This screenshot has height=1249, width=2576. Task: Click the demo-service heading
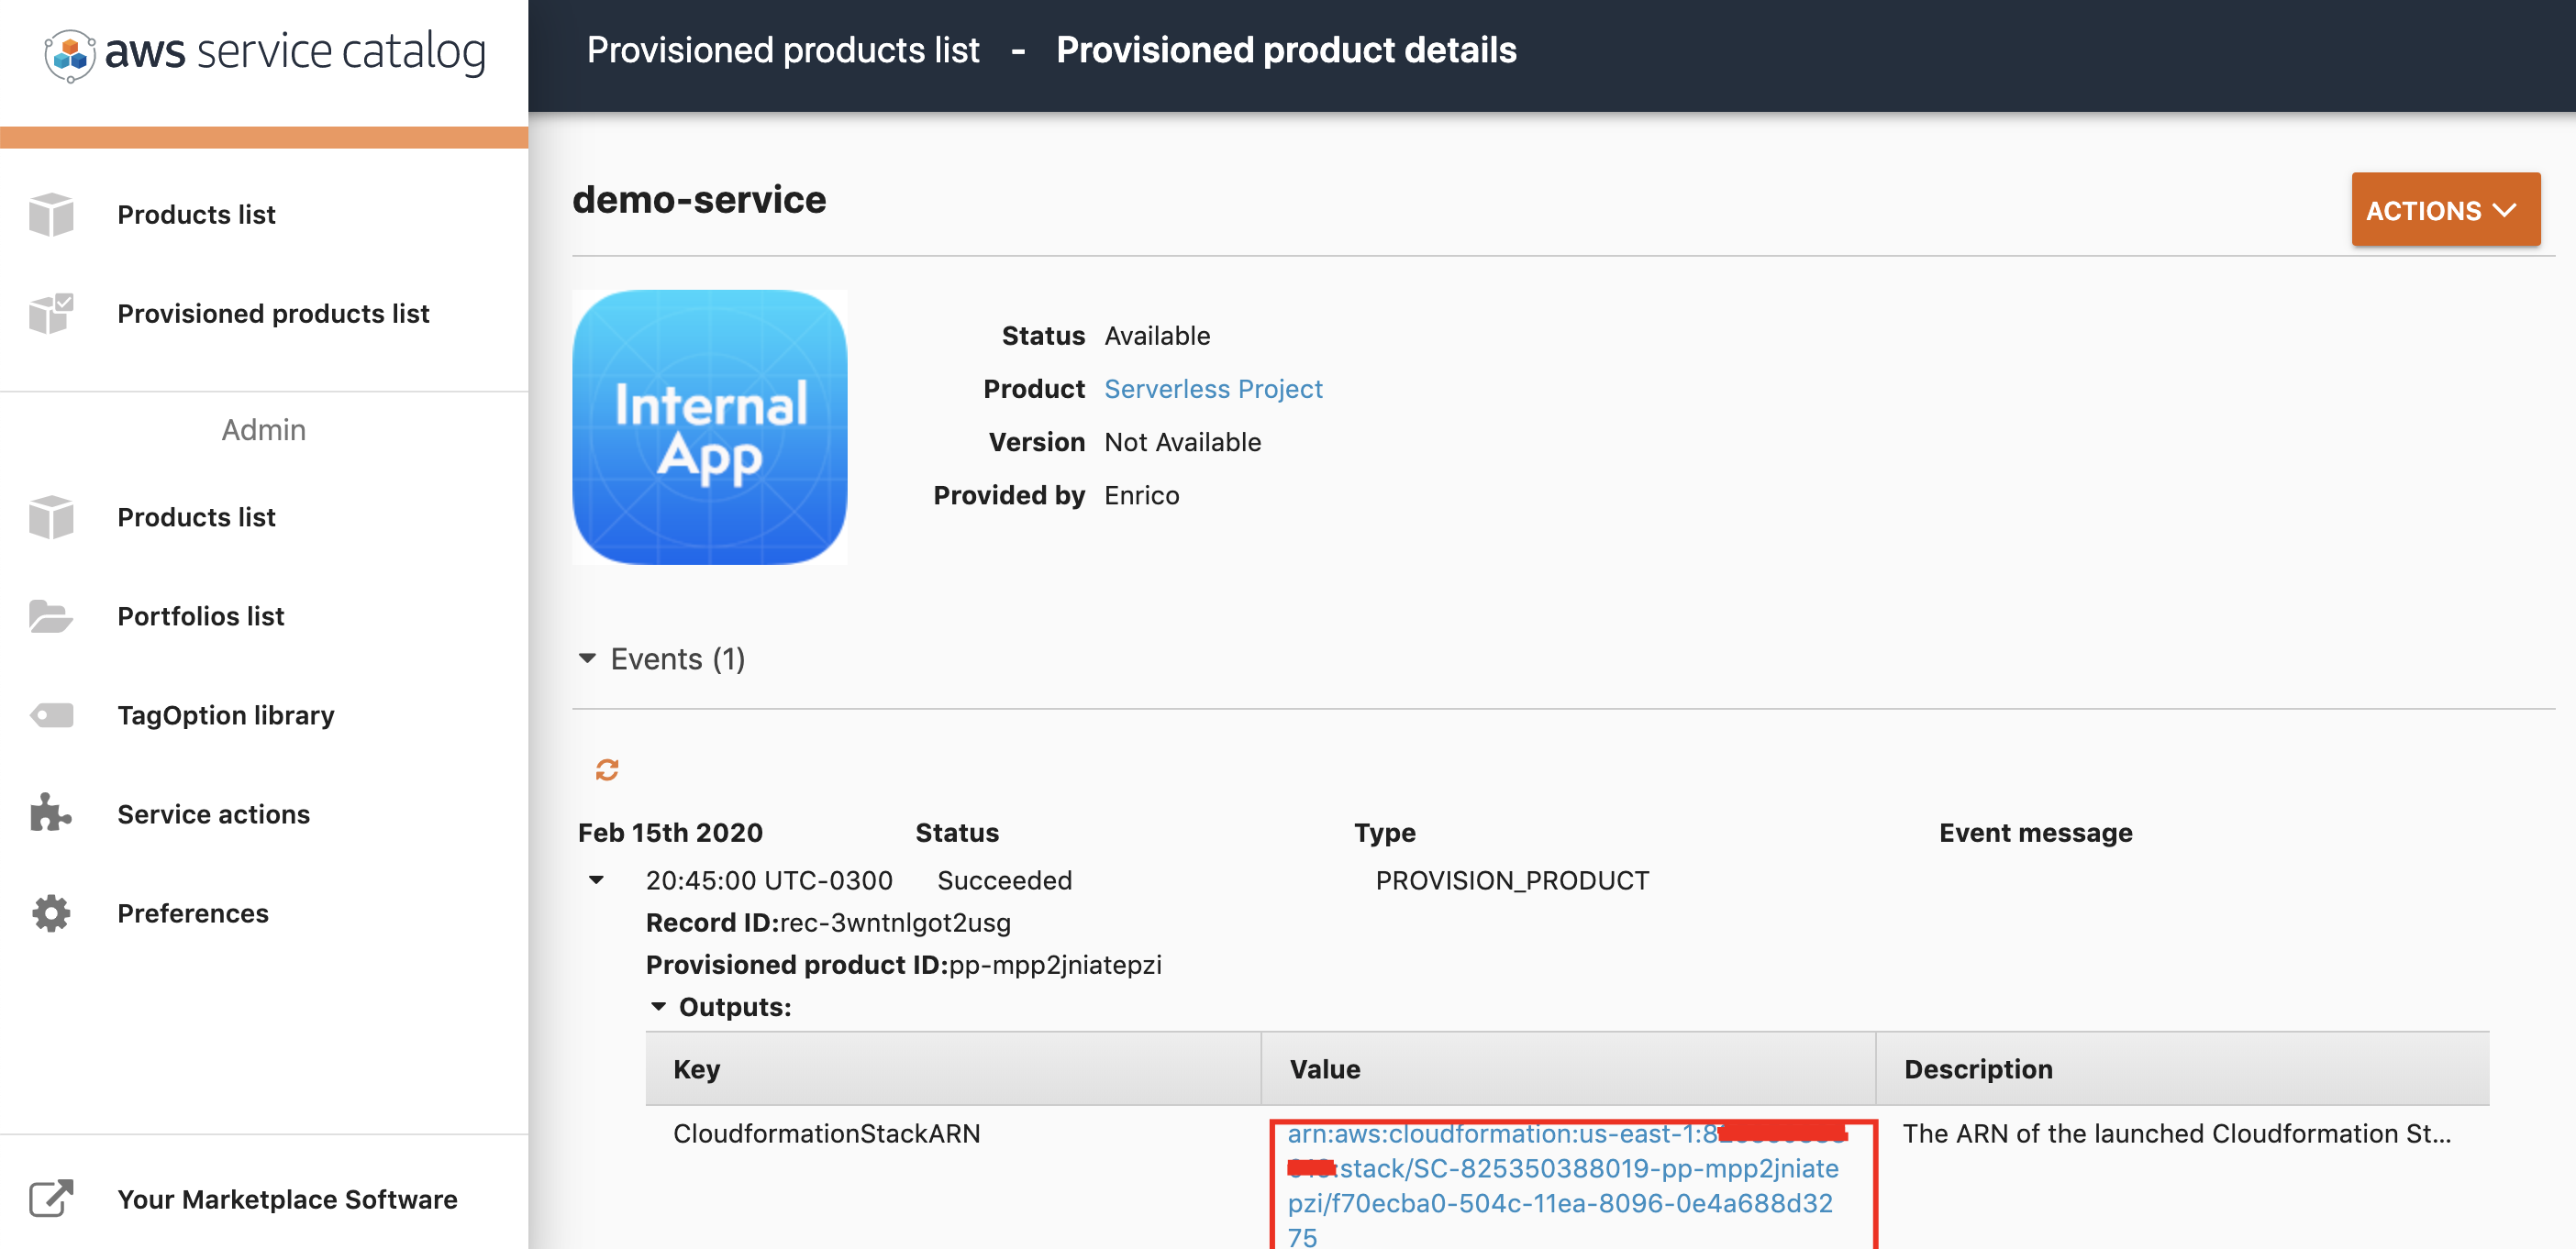click(699, 199)
